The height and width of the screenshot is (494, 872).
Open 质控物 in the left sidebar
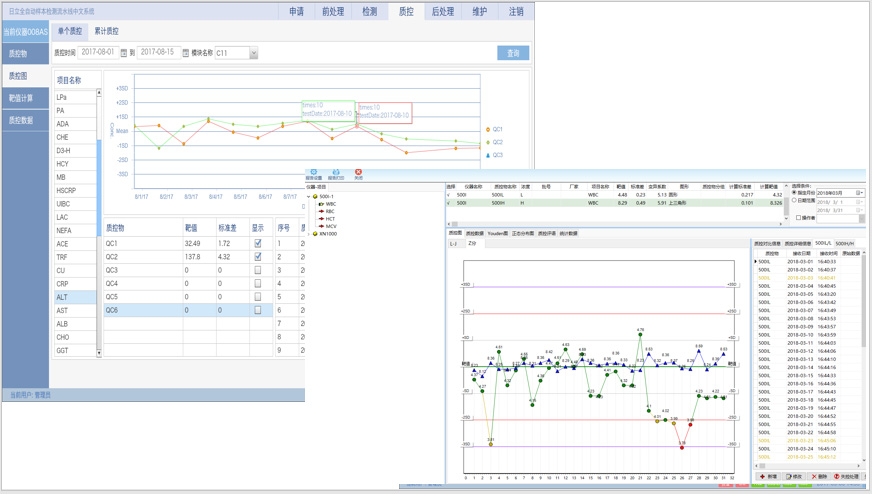26,53
